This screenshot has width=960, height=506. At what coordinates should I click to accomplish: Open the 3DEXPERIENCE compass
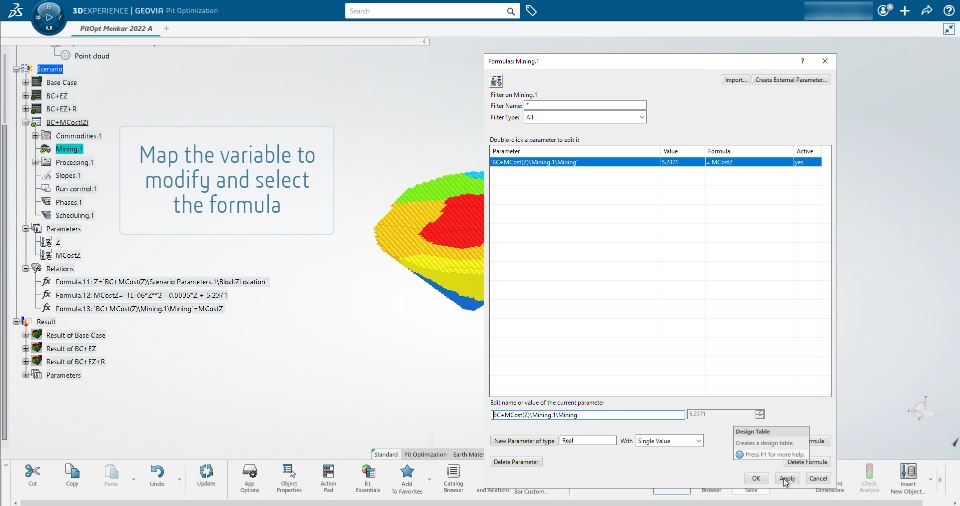(48, 18)
